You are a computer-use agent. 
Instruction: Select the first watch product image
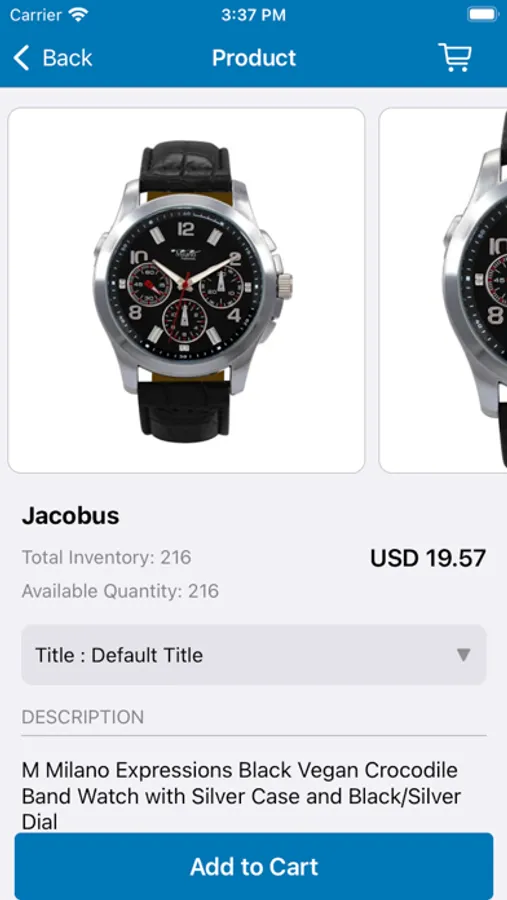[x=186, y=290]
